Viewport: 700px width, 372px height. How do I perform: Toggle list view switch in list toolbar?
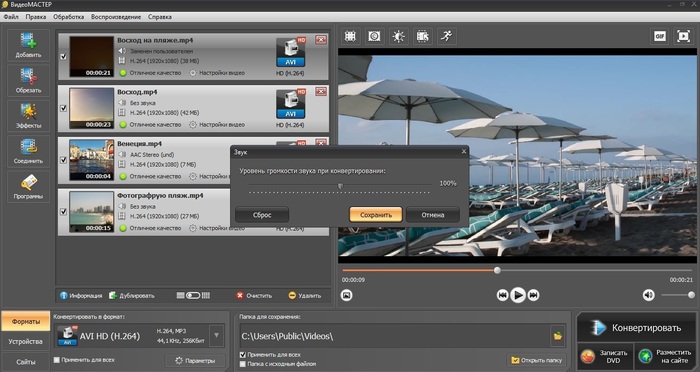[193, 296]
